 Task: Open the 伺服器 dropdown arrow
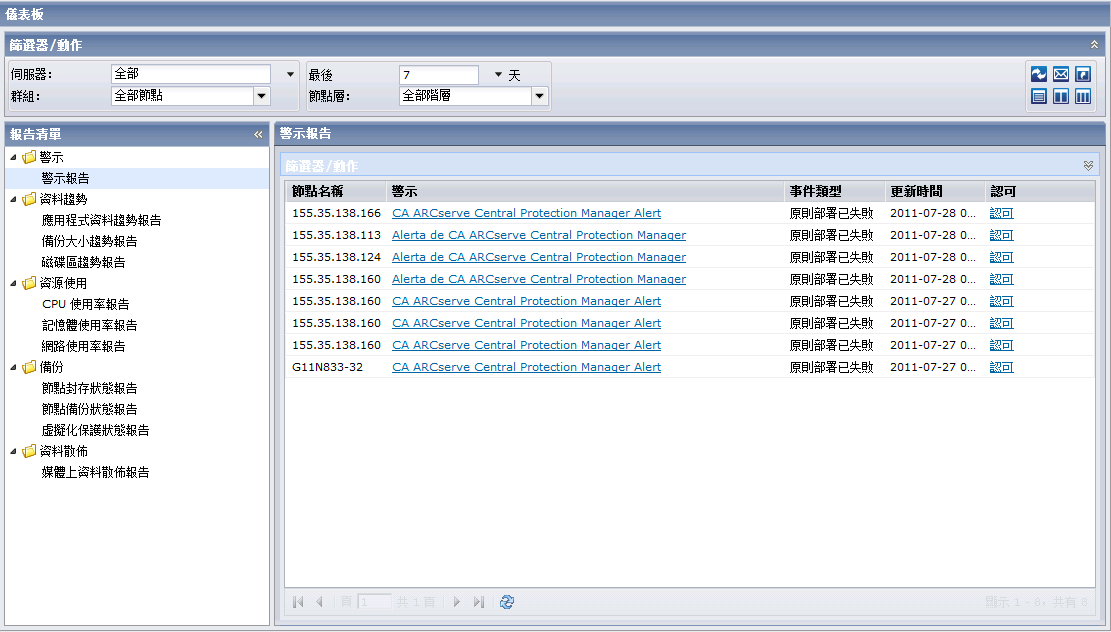(x=290, y=74)
